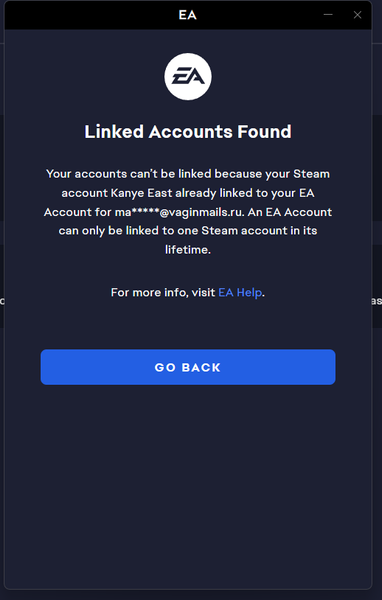Image resolution: width=382 pixels, height=600 pixels.
Task: Click the title bar between EA and minimize
Action: point(259,15)
